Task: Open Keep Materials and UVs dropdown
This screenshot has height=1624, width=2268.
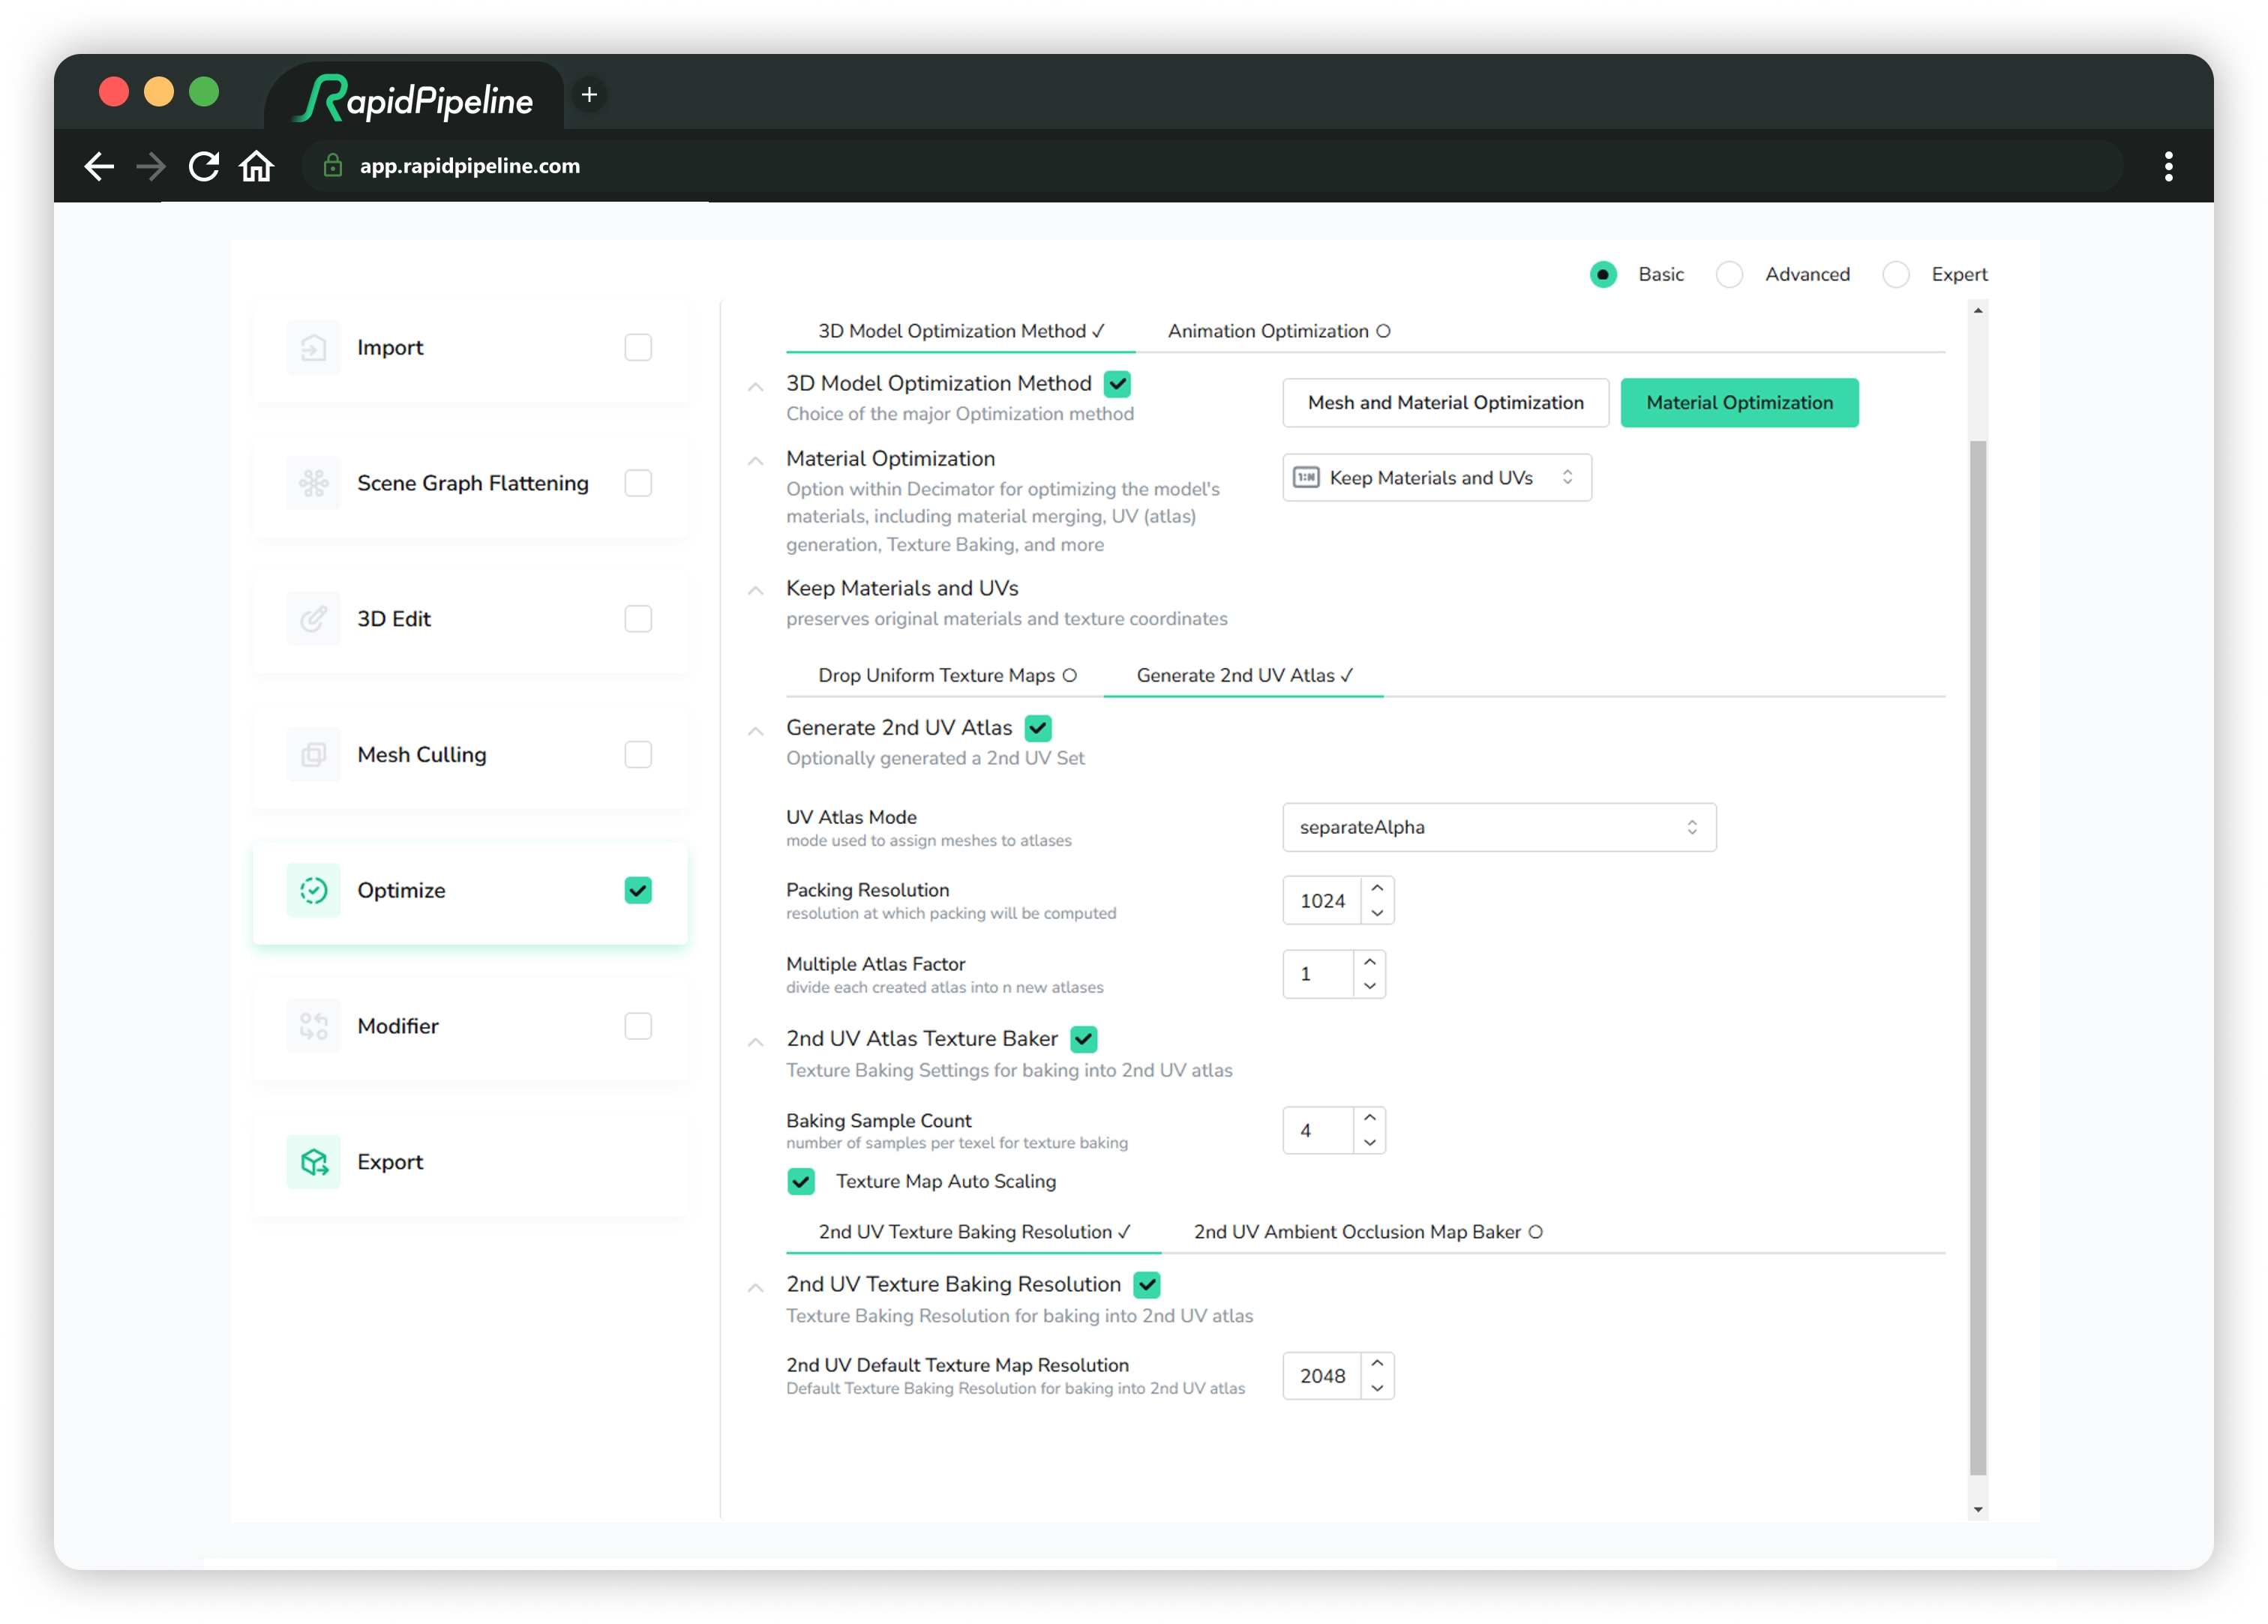Action: 1437,478
